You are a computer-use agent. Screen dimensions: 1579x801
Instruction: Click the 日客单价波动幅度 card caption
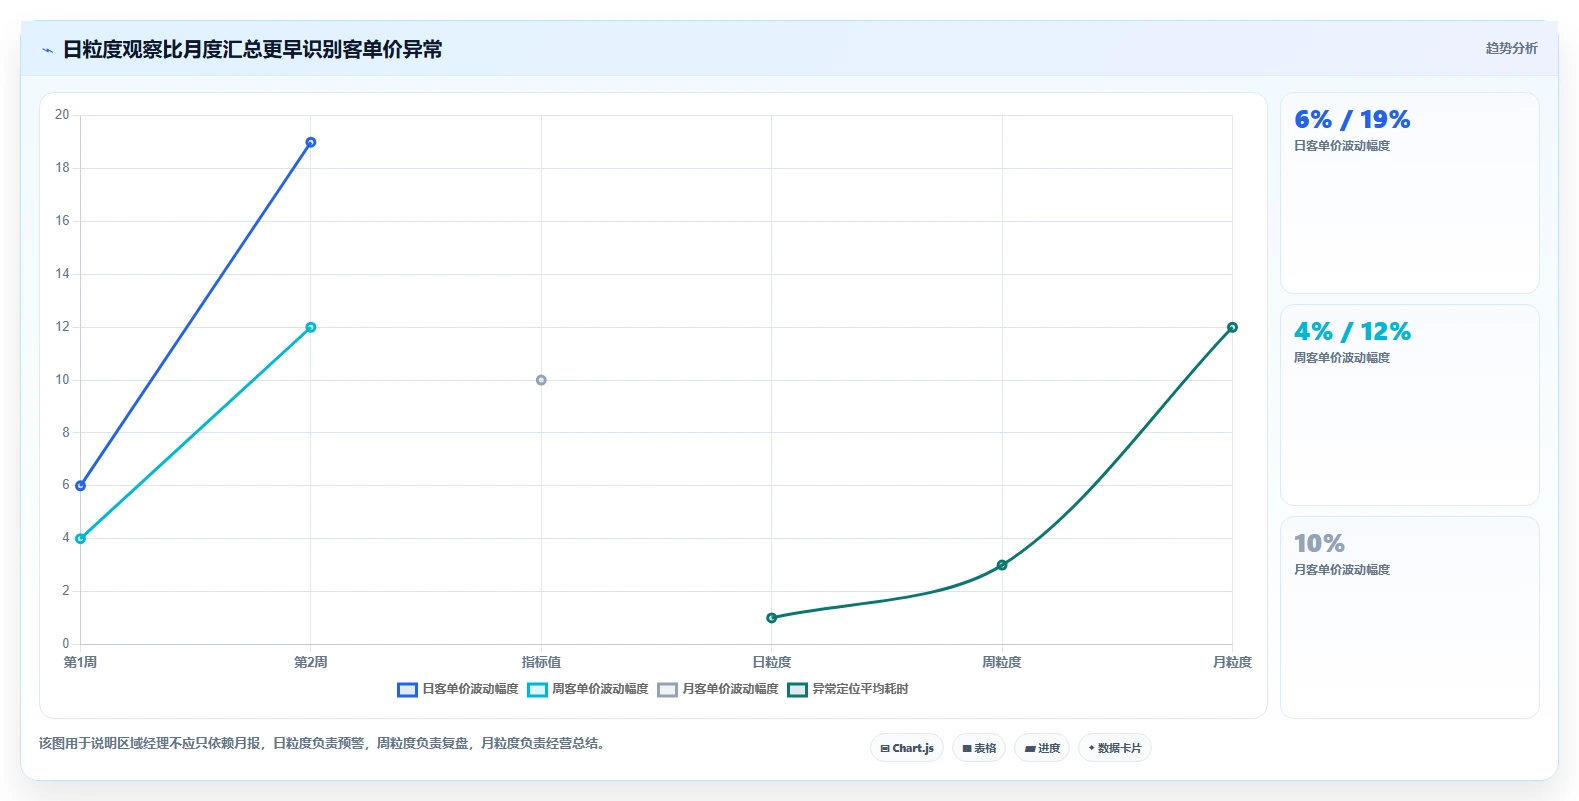coord(1342,146)
